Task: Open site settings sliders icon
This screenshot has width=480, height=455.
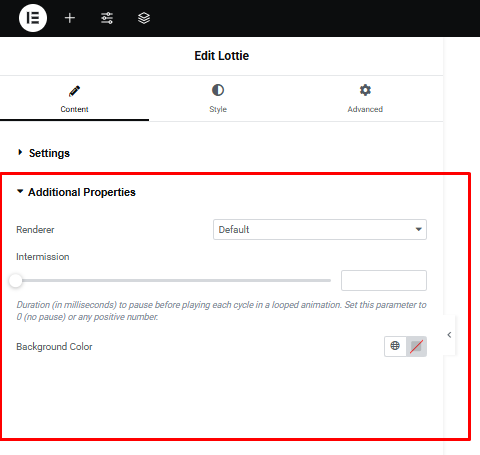Action: point(107,18)
